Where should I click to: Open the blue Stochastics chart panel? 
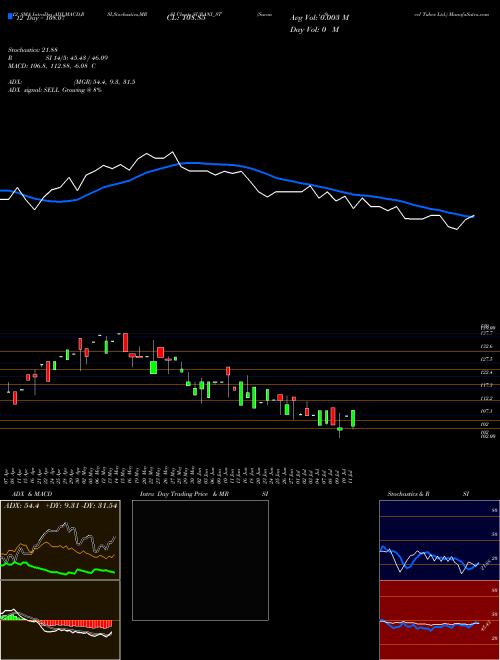(x=439, y=540)
